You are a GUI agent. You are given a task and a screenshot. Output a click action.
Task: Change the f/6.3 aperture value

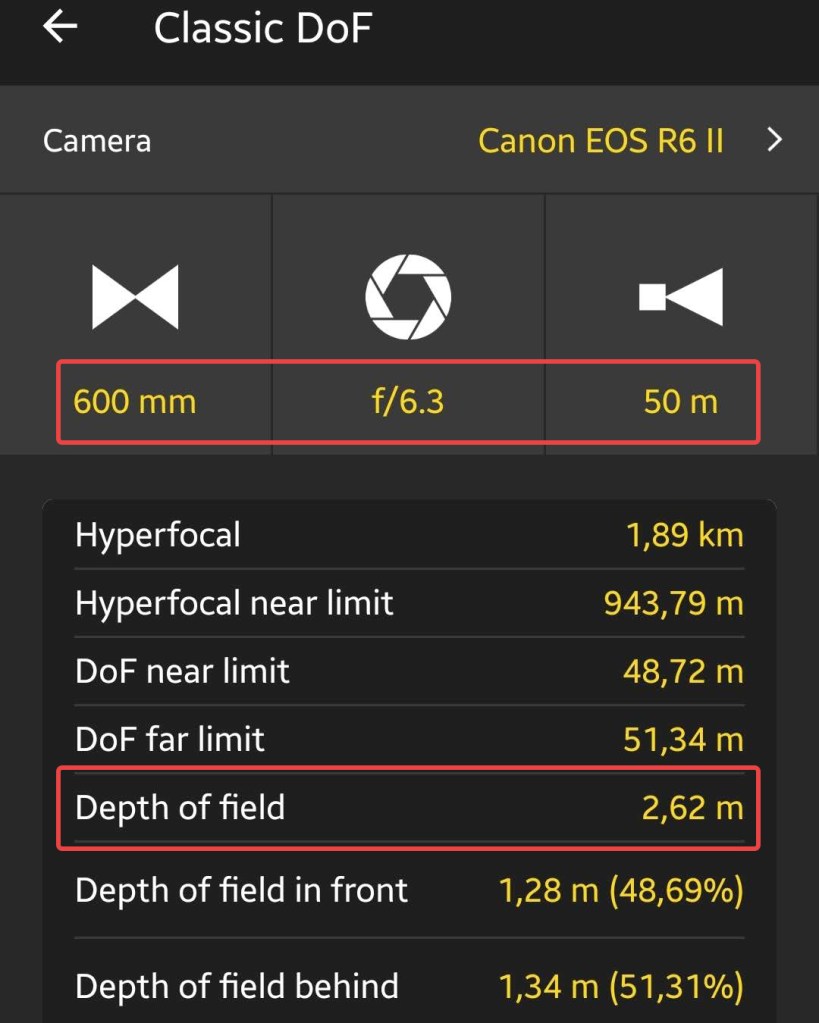point(408,402)
